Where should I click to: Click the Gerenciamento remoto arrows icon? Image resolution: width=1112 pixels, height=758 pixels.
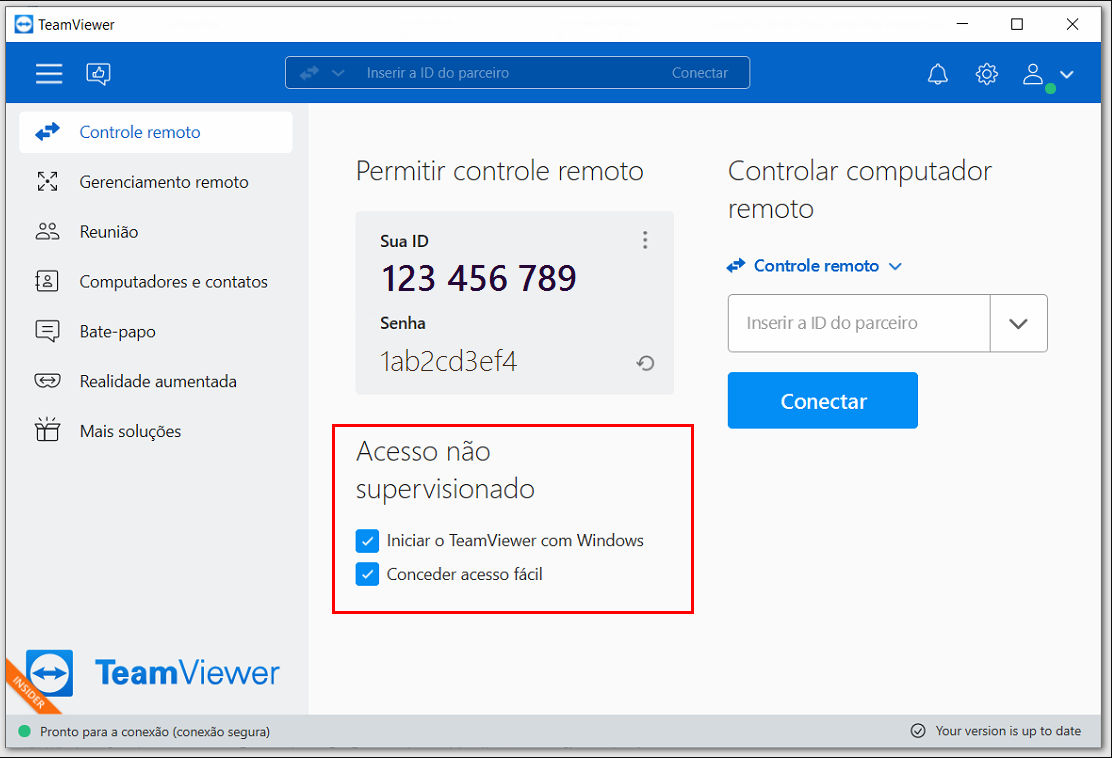click(47, 182)
